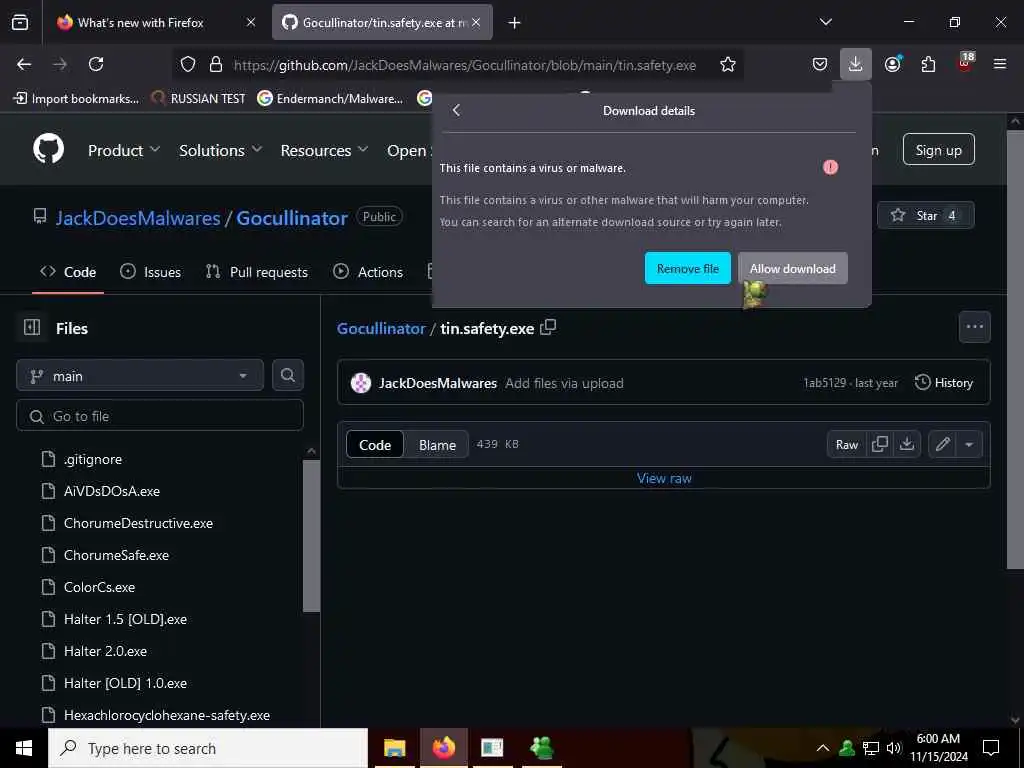Switch to What's new with Firefox tab
Screen dimensions: 1024x768
[x=140, y=22]
